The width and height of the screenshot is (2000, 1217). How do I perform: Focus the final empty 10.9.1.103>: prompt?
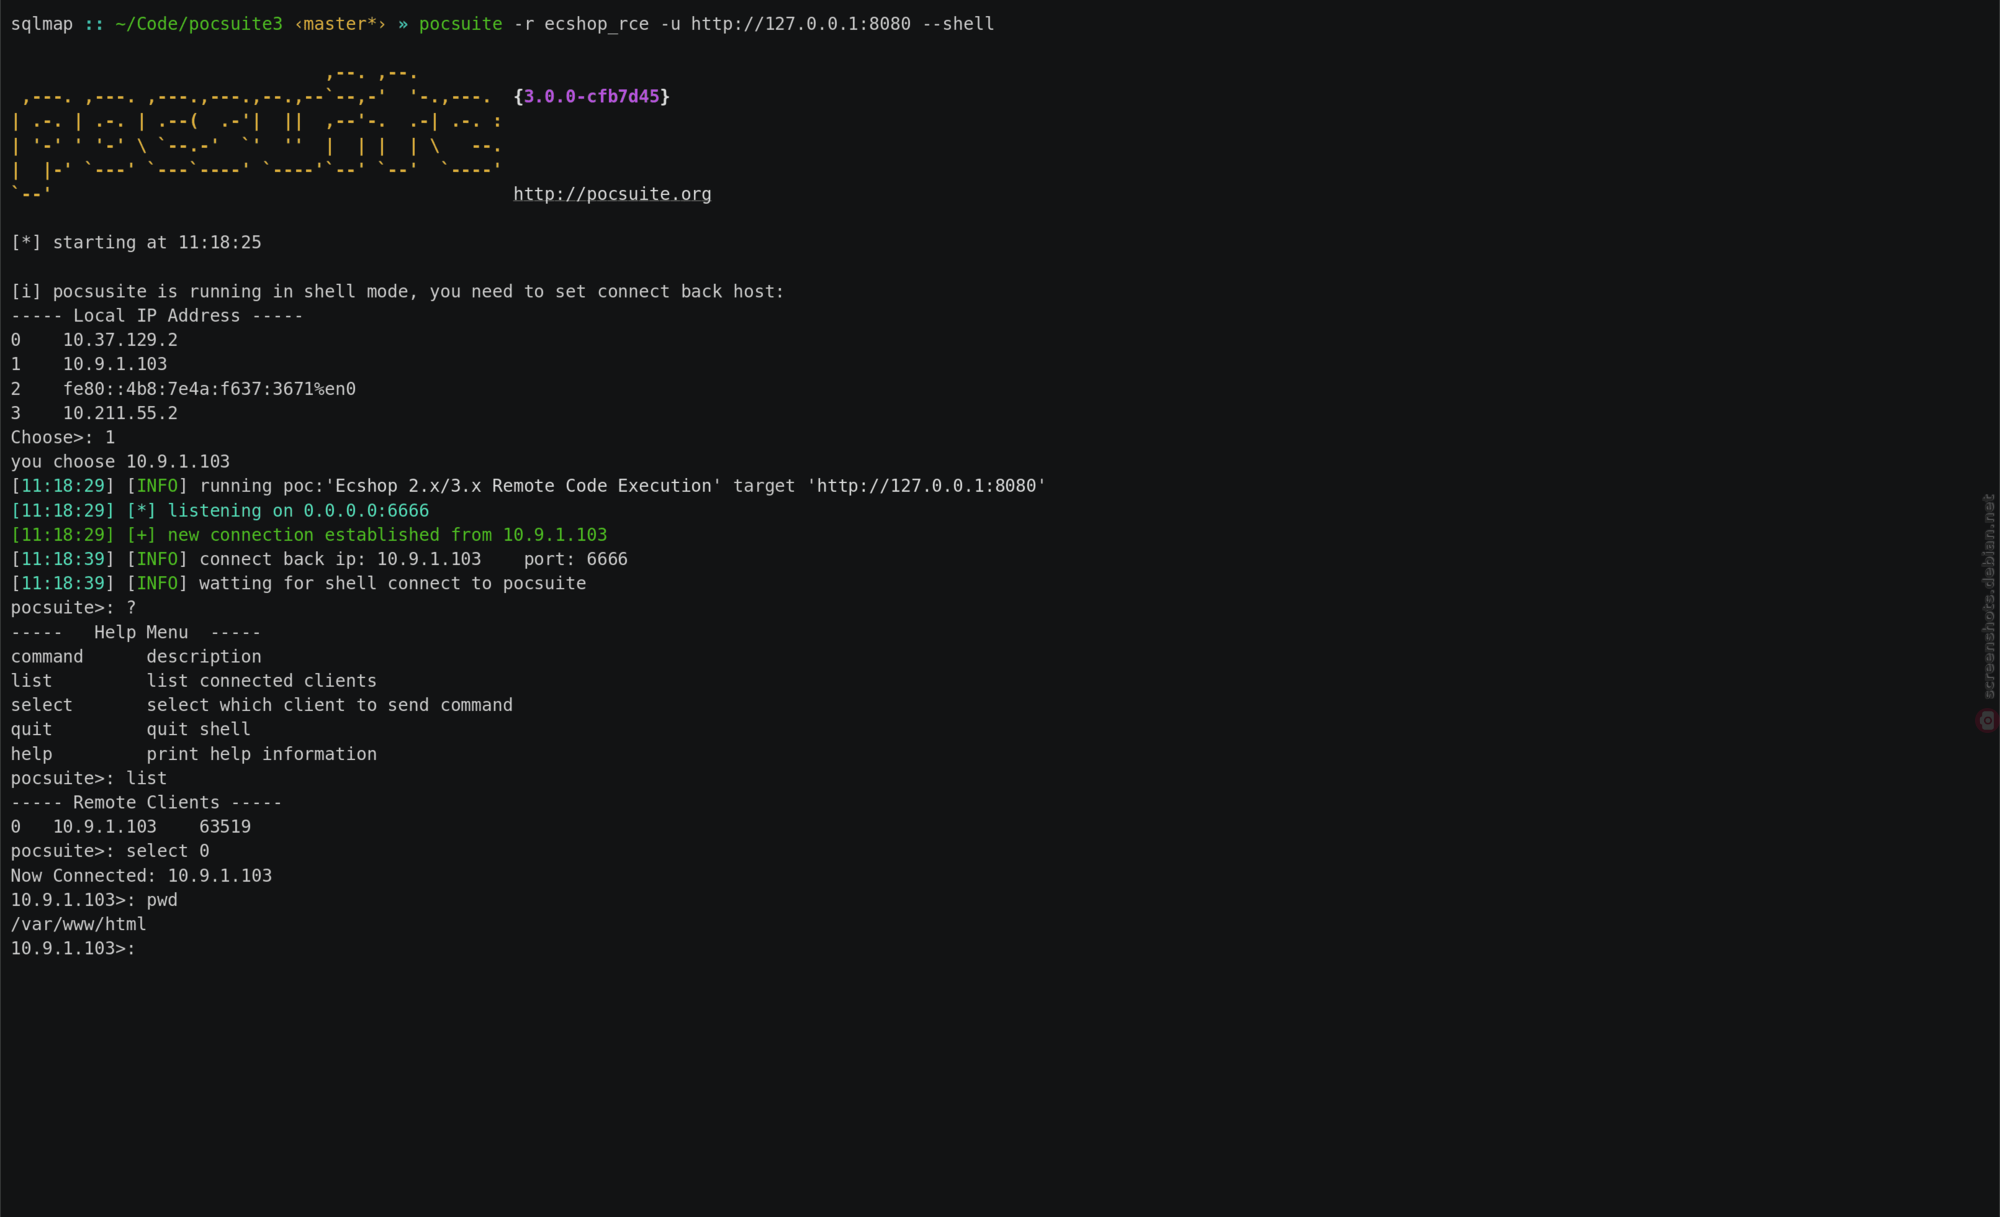[x=73, y=949]
